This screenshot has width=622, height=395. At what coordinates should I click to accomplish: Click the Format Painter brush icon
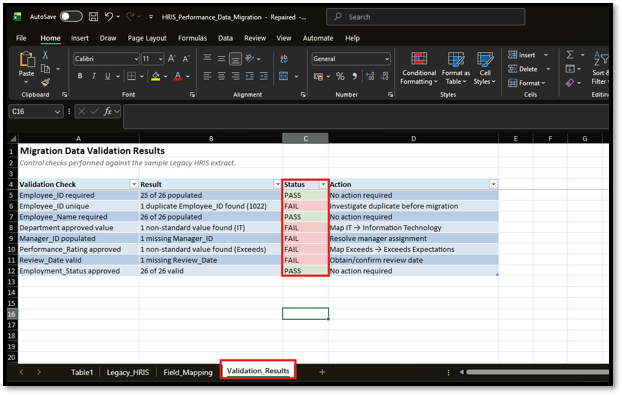(46, 82)
